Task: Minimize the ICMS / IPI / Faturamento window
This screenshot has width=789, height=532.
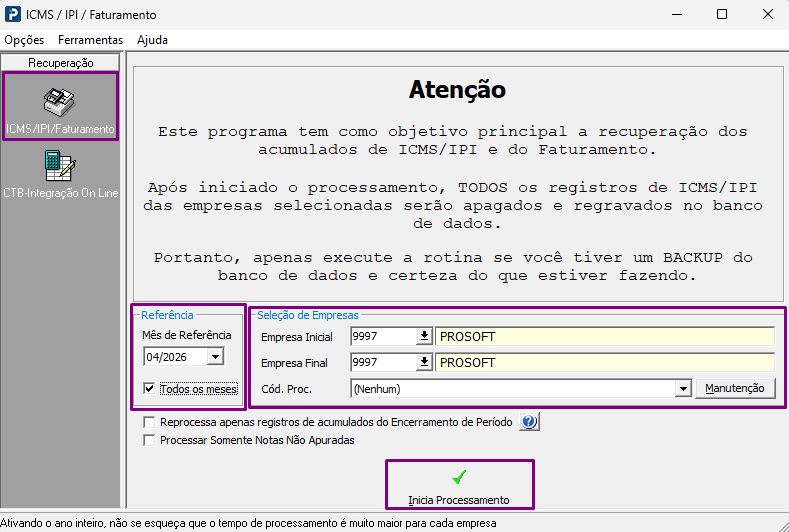Action: click(677, 14)
